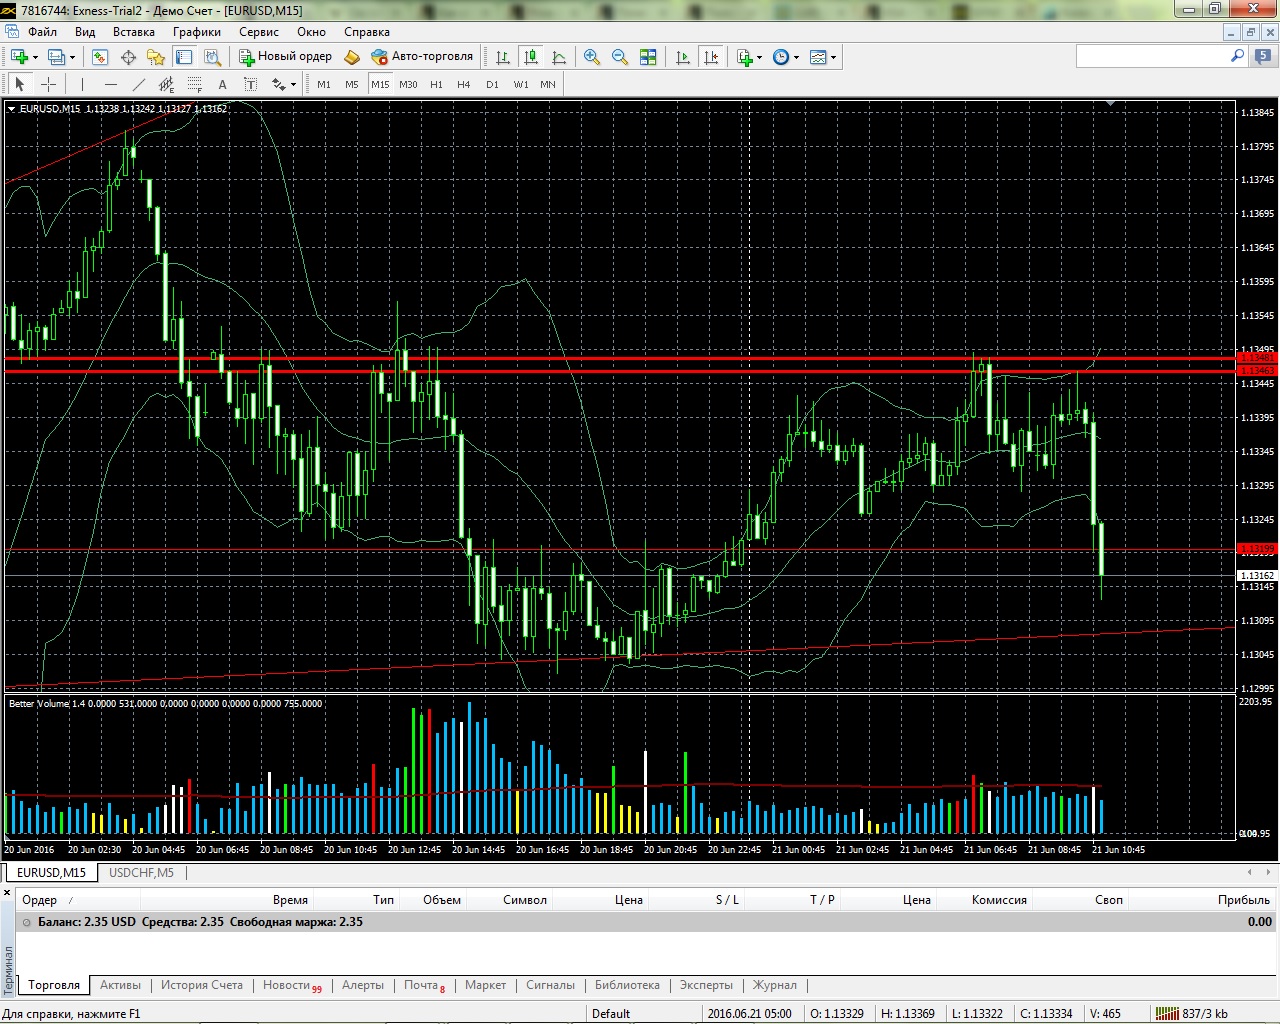Switch to the USDCHF,M5 chart tab
The height and width of the screenshot is (1024, 1280).
pos(141,872)
